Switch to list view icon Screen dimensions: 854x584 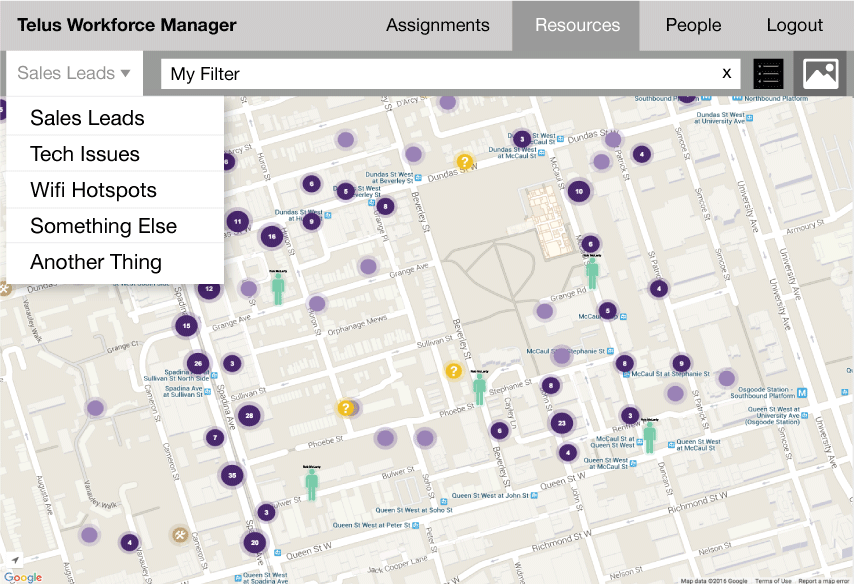click(x=768, y=74)
